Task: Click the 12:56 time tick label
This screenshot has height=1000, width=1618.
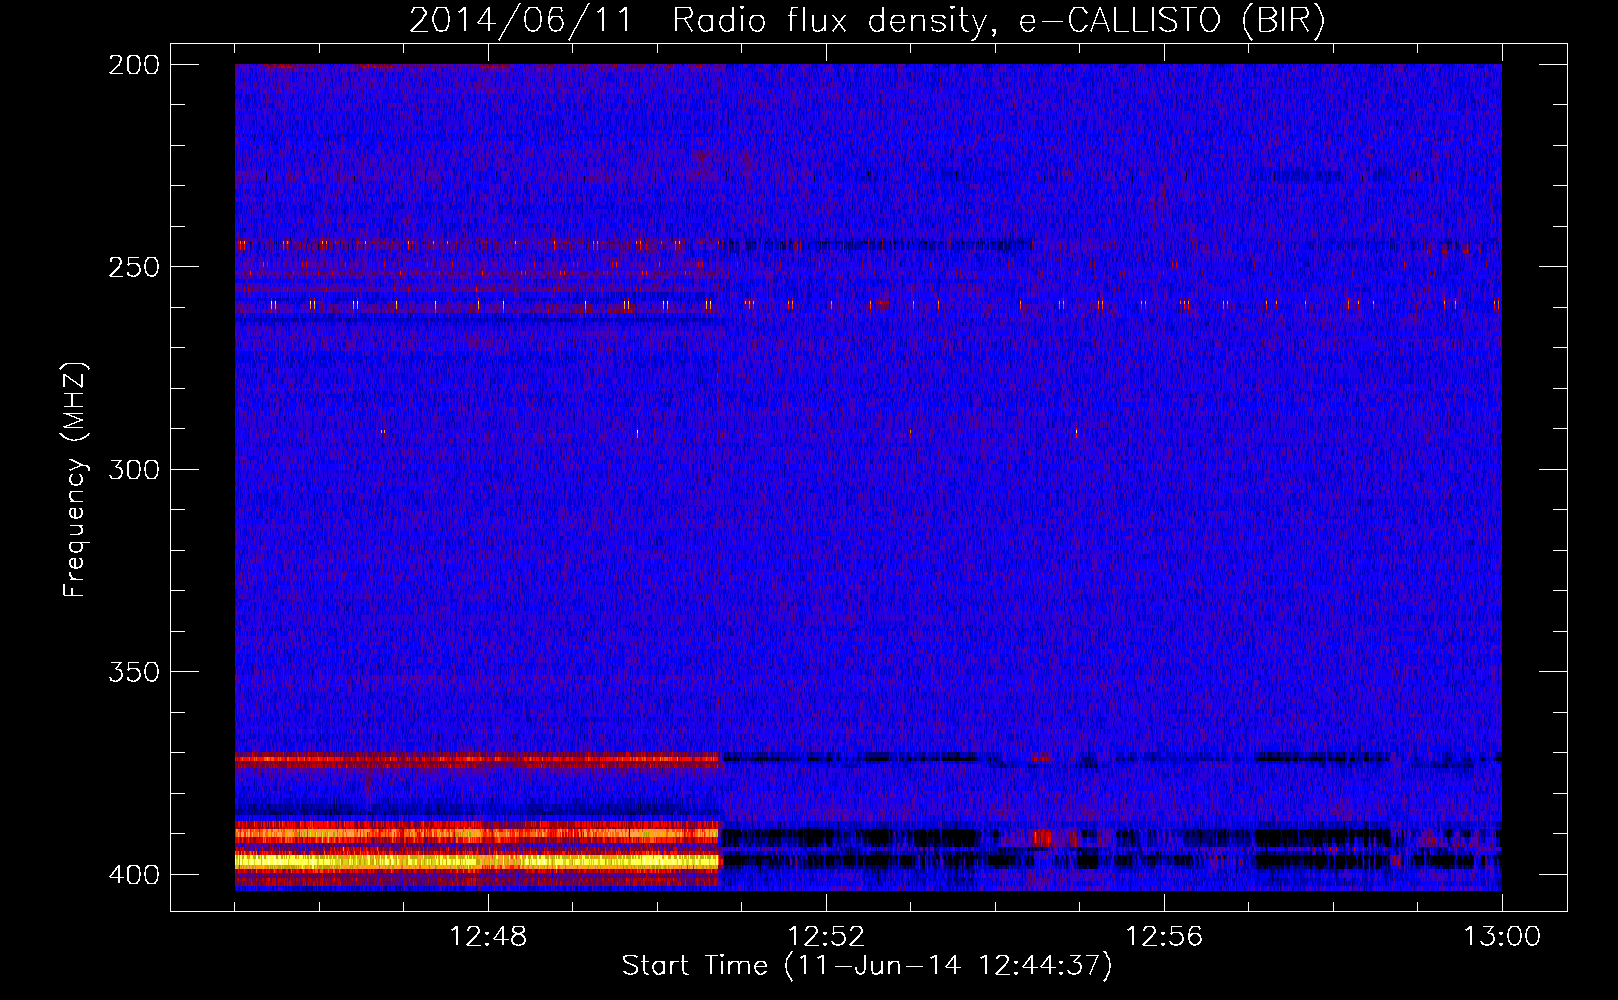Action: (1164, 937)
